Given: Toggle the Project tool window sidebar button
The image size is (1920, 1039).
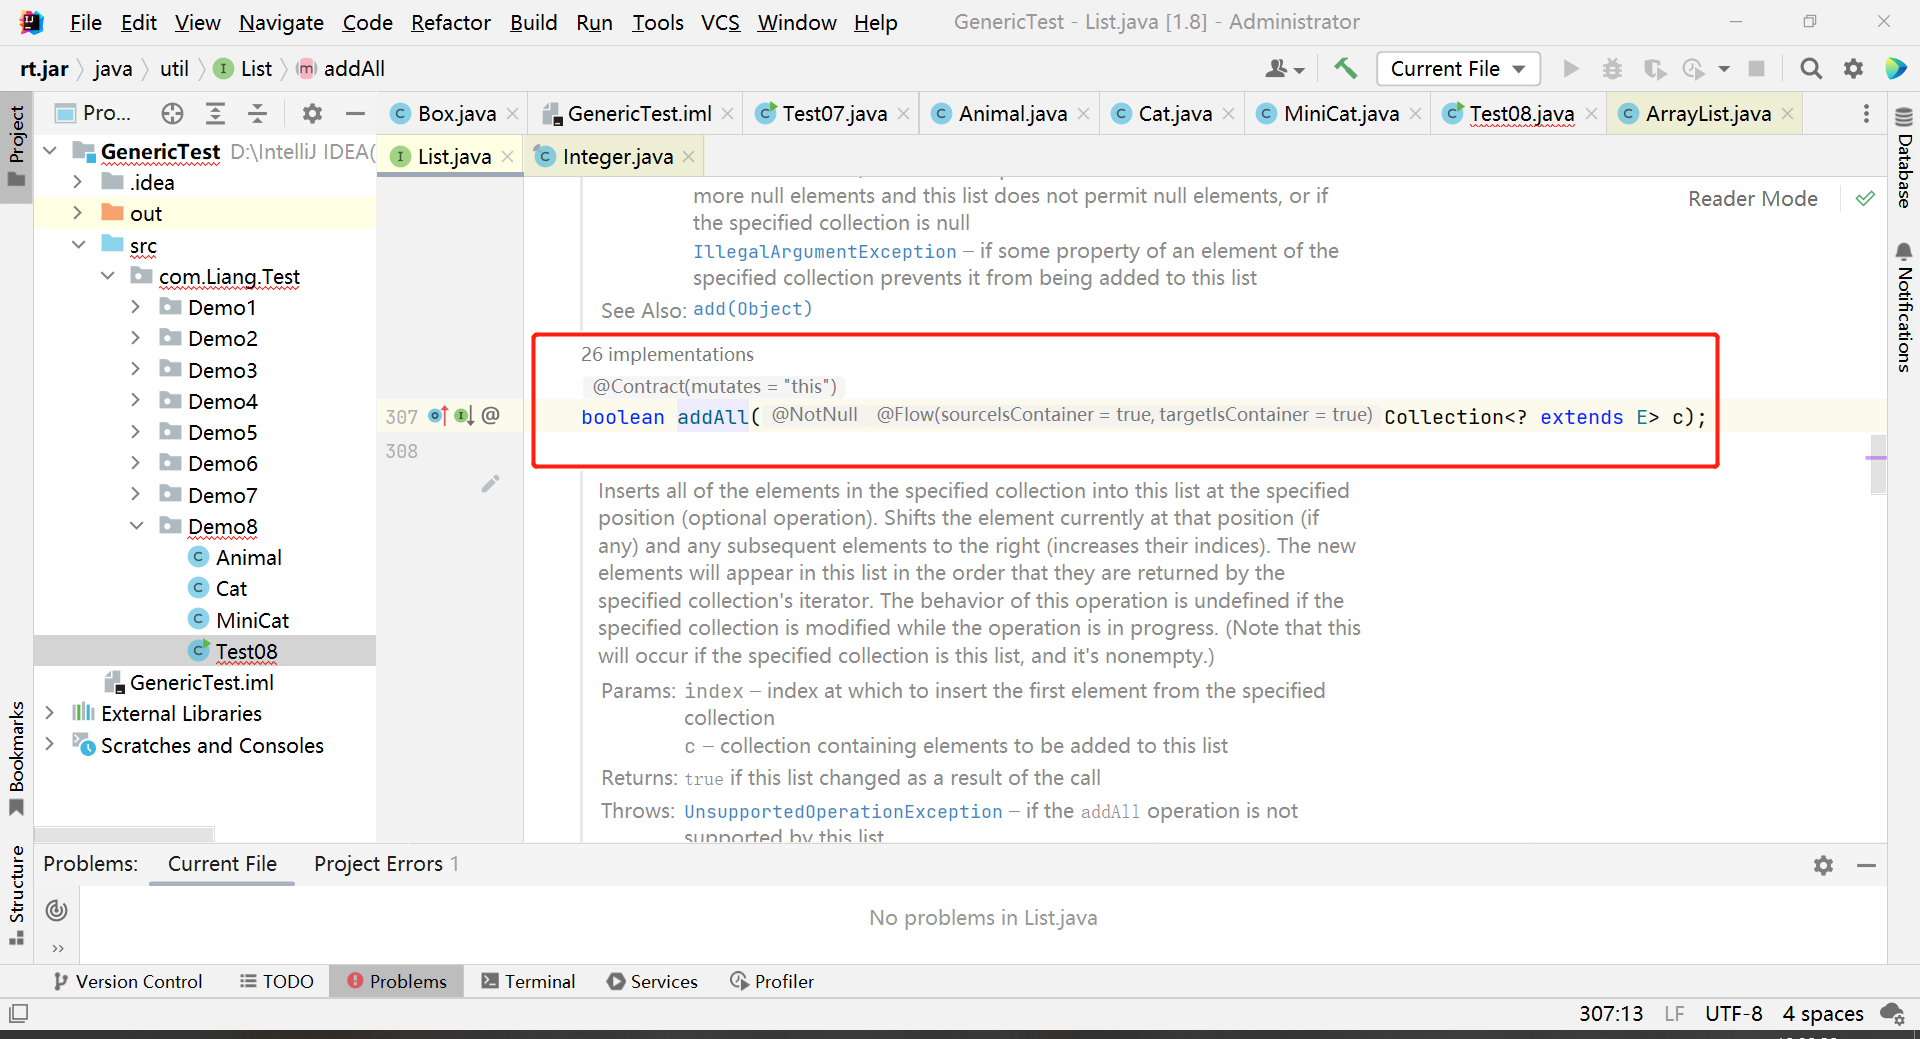Looking at the screenshot, I should pos(16,147).
